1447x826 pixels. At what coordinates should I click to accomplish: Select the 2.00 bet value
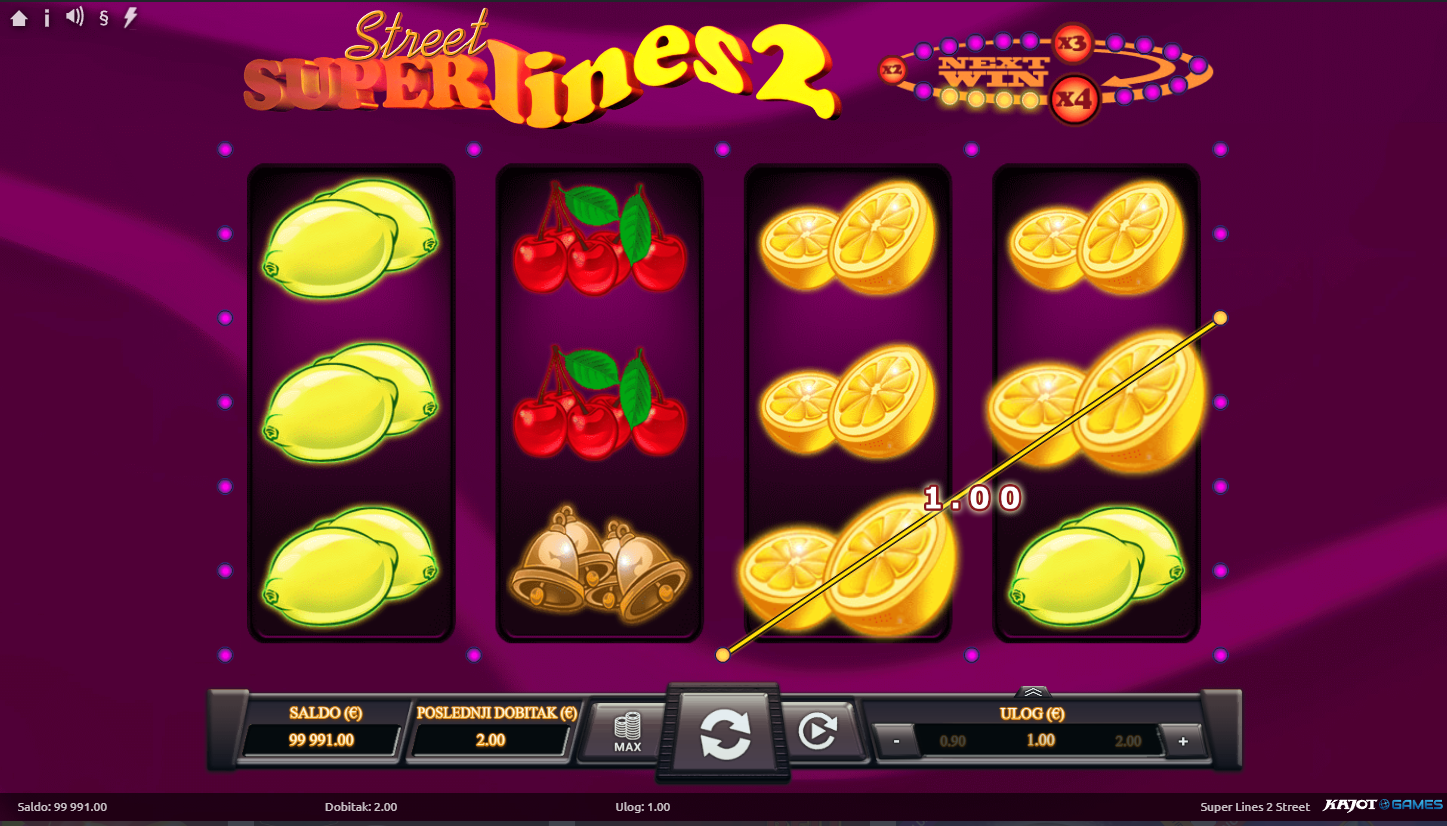click(x=1128, y=741)
